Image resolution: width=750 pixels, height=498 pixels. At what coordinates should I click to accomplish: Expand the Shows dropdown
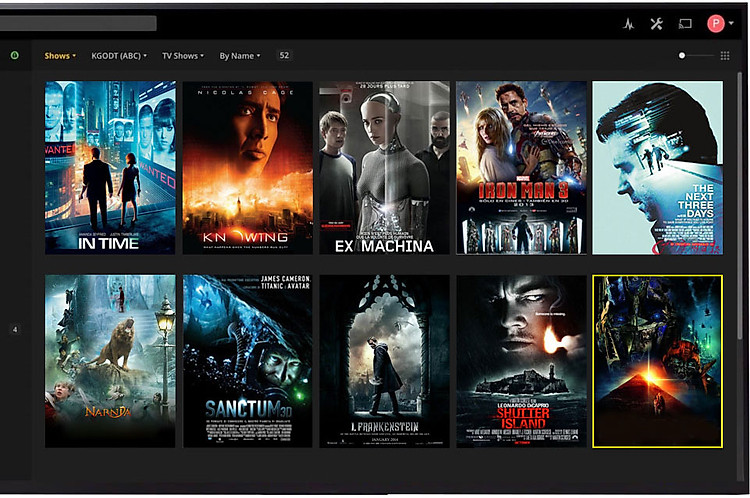tap(60, 56)
